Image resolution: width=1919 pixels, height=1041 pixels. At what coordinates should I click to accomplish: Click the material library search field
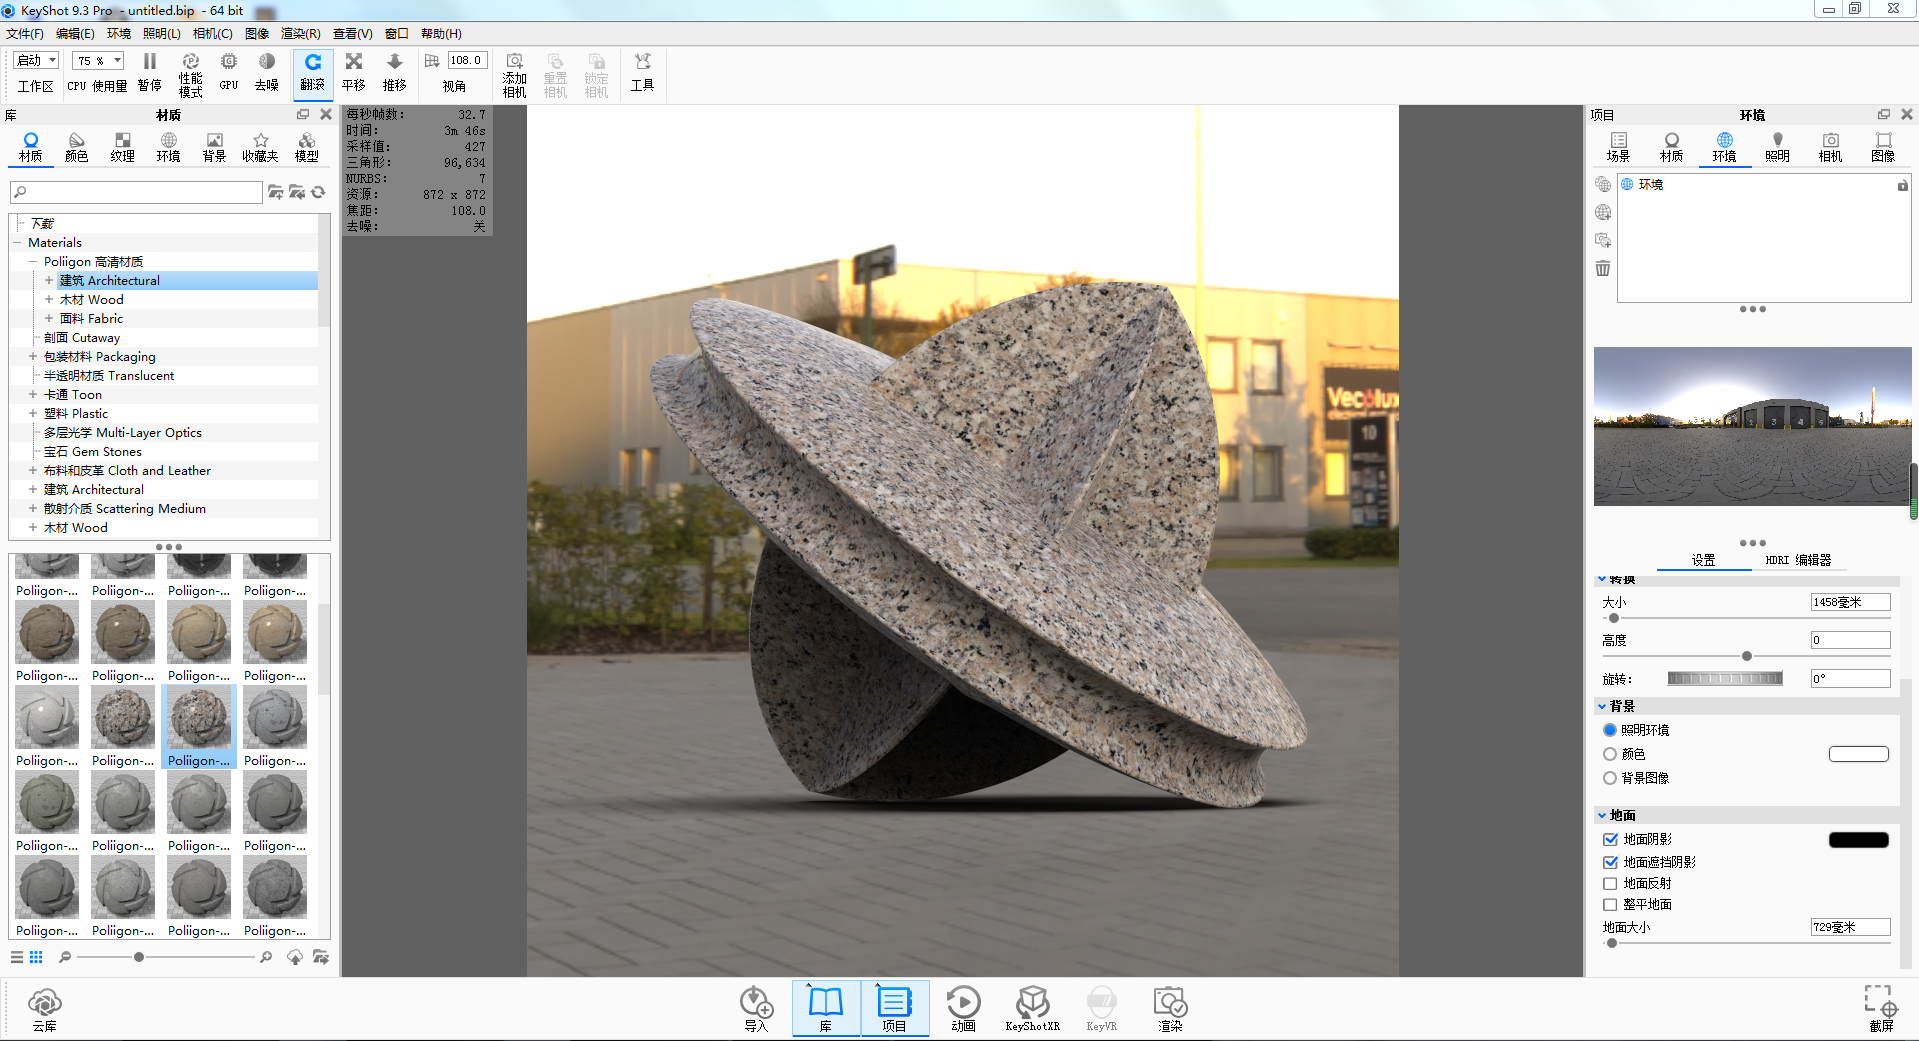coord(137,192)
